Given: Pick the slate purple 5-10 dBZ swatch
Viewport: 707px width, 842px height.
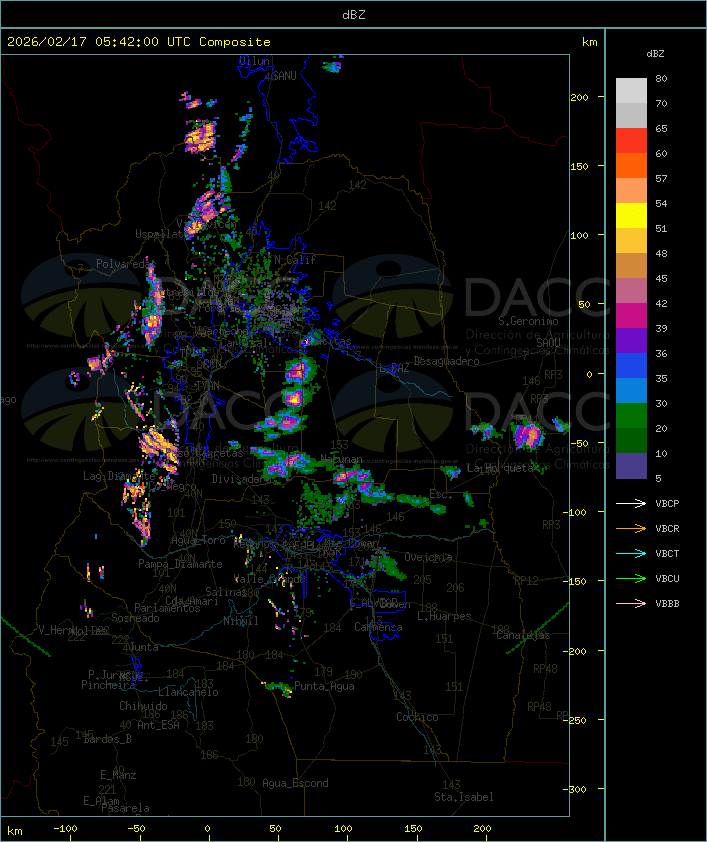Looking at the screenshot, I should click(631, 465).
